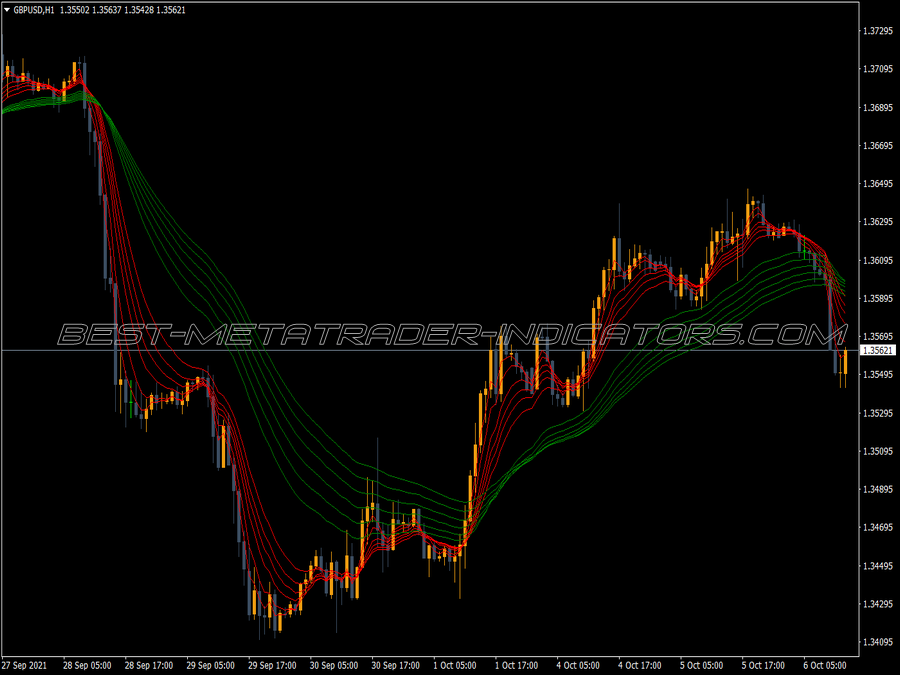Click the 1 Oct 17:00 time label
The width and height of the screenshot is (900, 675).
point(517,665)
